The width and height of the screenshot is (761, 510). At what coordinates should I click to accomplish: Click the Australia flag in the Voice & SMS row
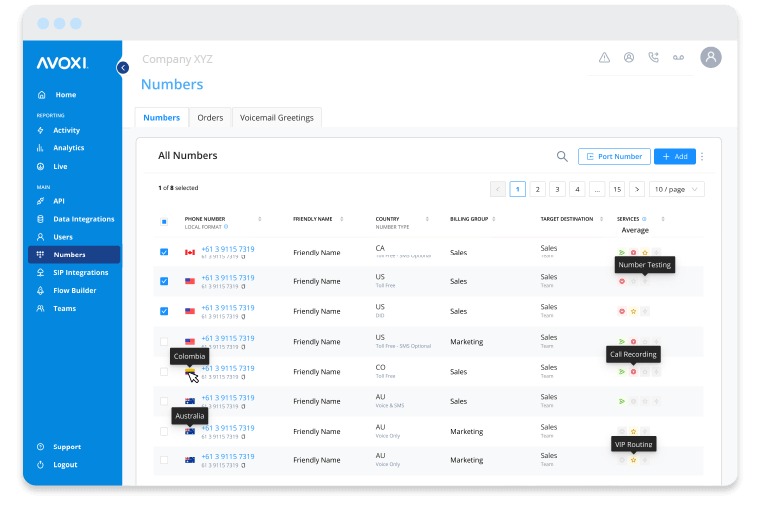pos(190,401)
